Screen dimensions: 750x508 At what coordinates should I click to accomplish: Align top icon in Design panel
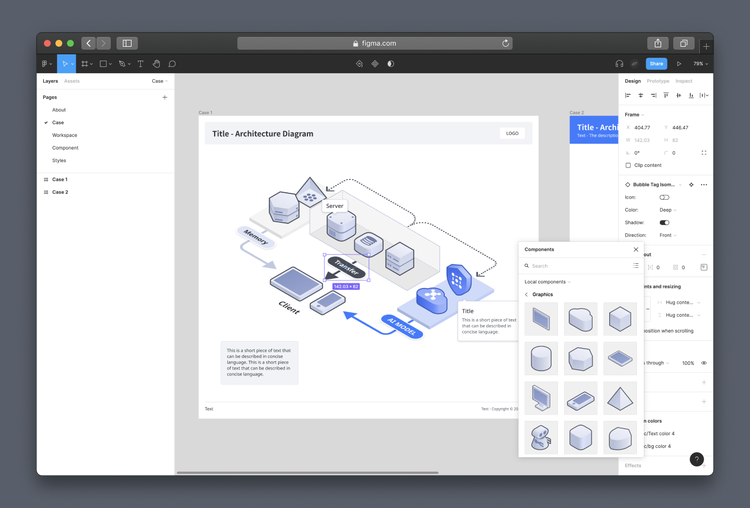click(666, 95)
